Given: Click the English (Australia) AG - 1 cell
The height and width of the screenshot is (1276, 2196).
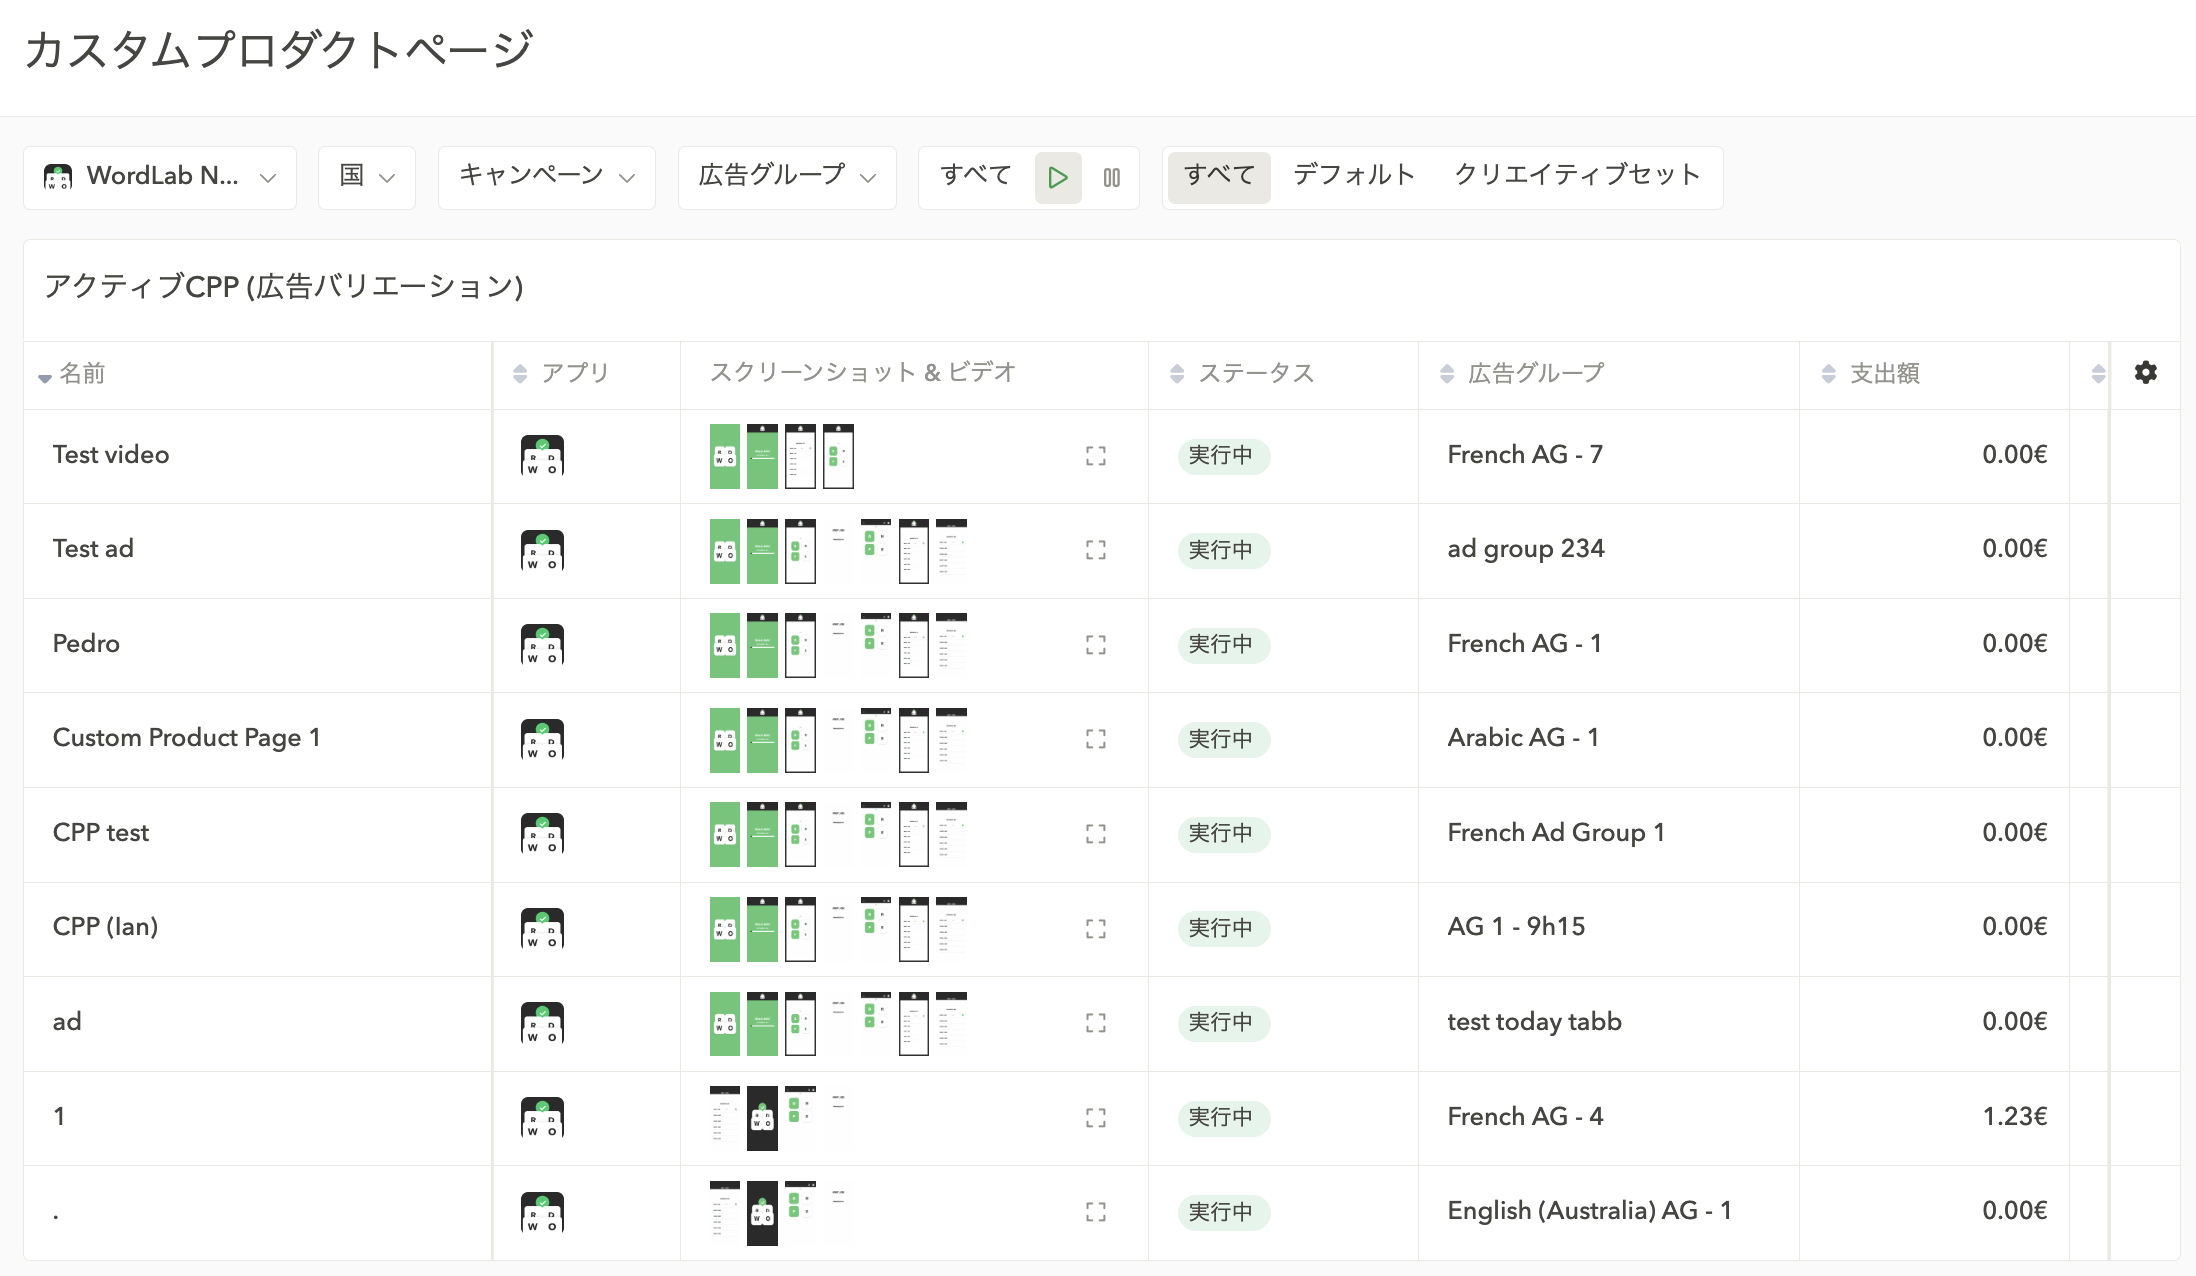Looking at the screenshot, I should pyautogui.click(x=1589, y=1211).
